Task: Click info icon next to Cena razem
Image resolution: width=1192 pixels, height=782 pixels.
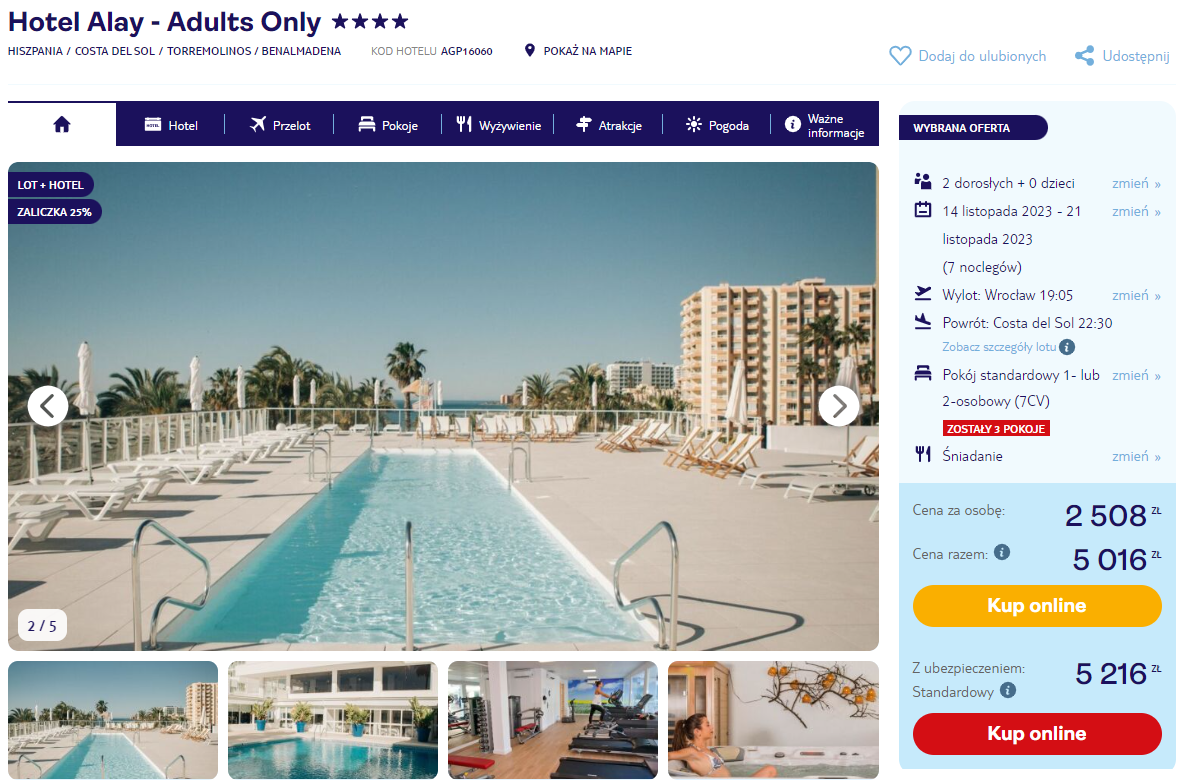Action: click(1002, 552)
